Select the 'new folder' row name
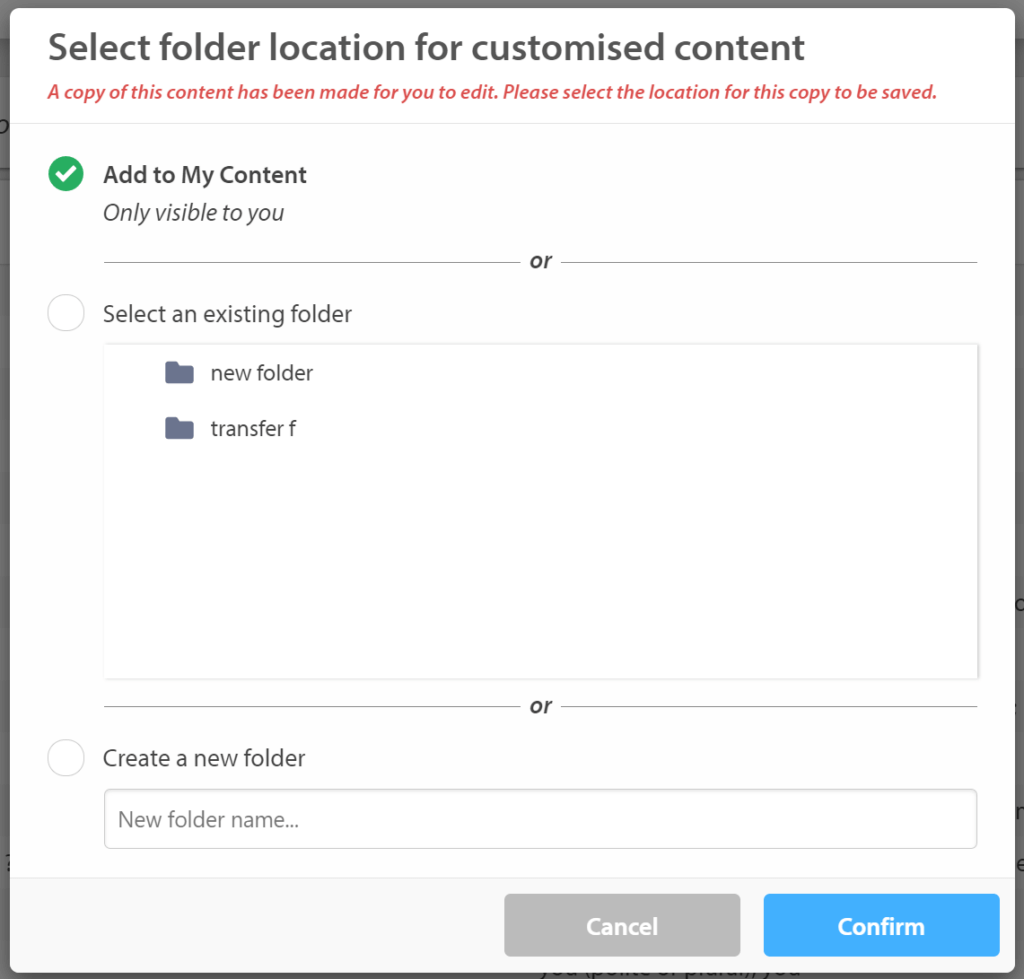Viewport: 1024px width, 979px height. click(x=261, y=373)
